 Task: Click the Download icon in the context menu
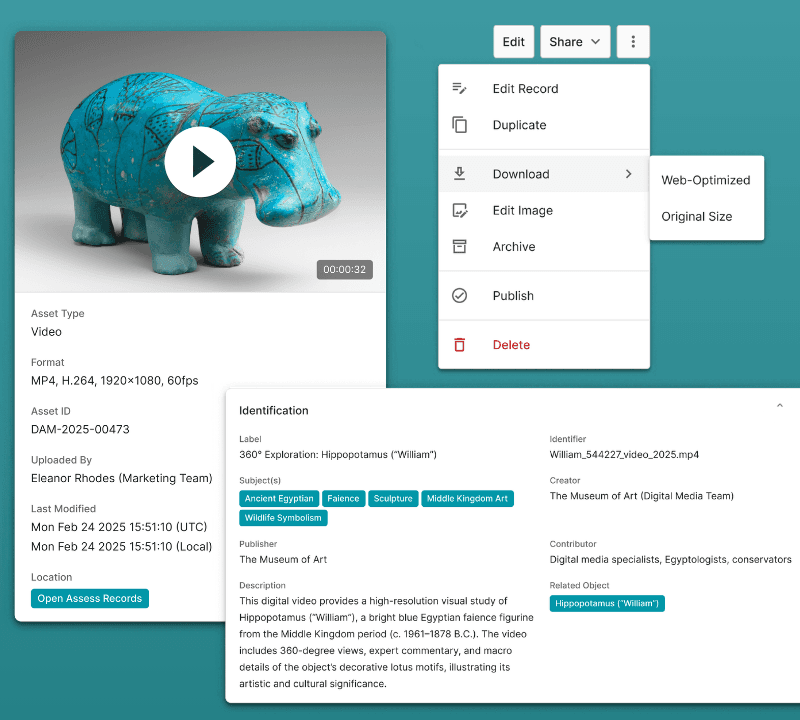tap(460, 173)
